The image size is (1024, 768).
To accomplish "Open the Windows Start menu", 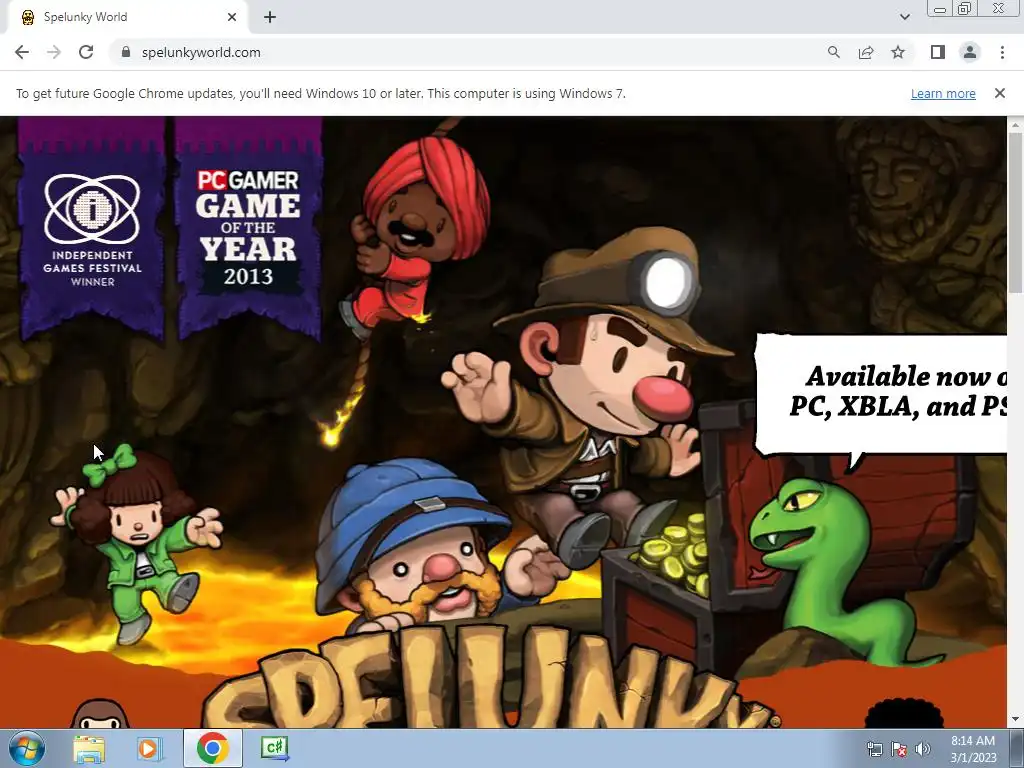I will 27,748.
